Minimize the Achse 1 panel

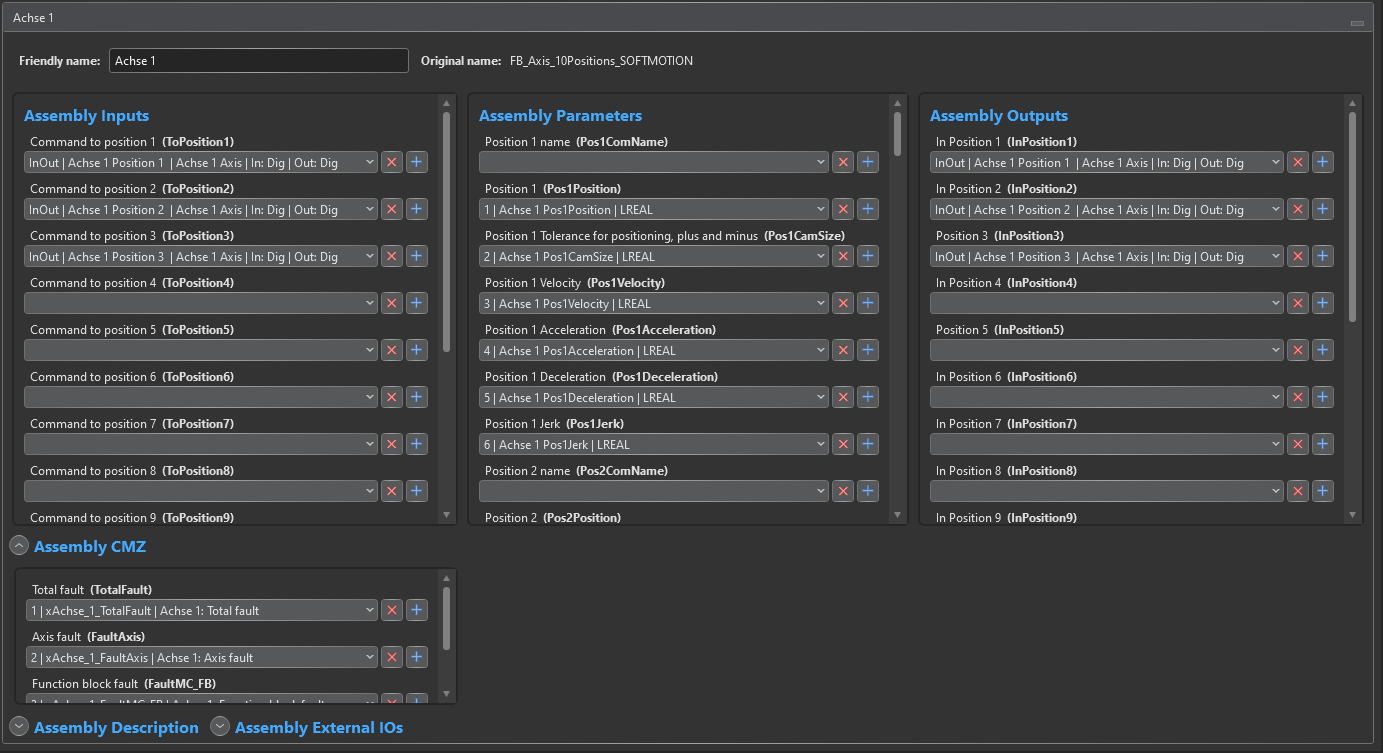pyautogui.click(x=1357, y=22)
